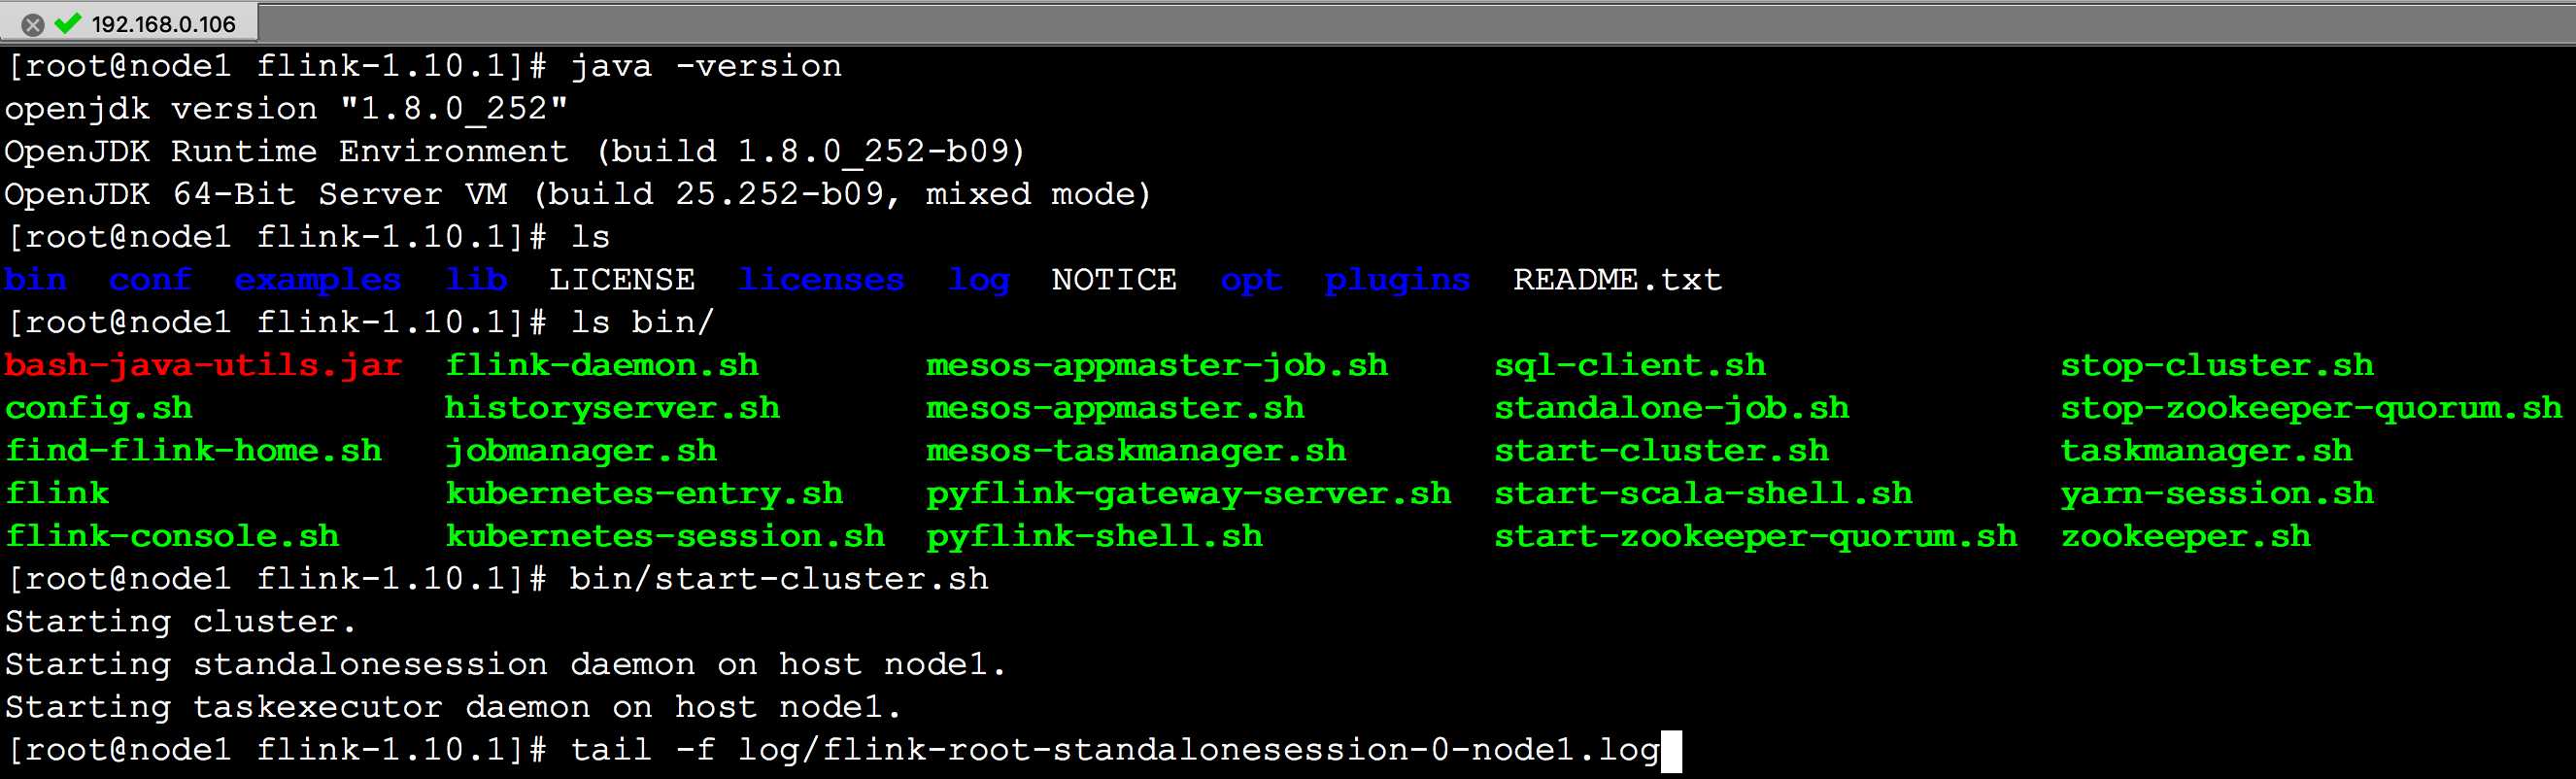Viewport: 2576px width, 779px height.
Task: Click taskmanager.sh file name
Action: [x=2206, y=452]
